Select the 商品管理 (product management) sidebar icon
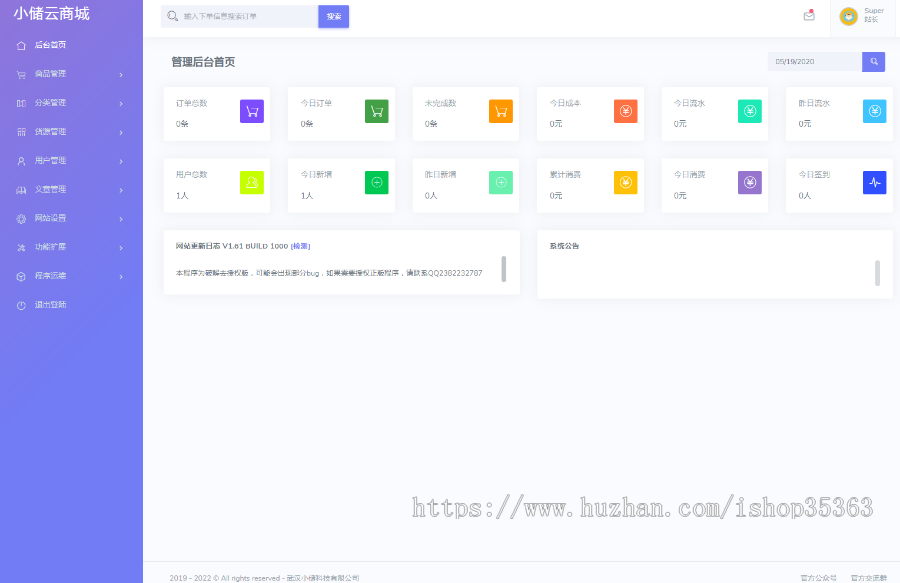Screen dimensions: 900x583 coord(20,73)
